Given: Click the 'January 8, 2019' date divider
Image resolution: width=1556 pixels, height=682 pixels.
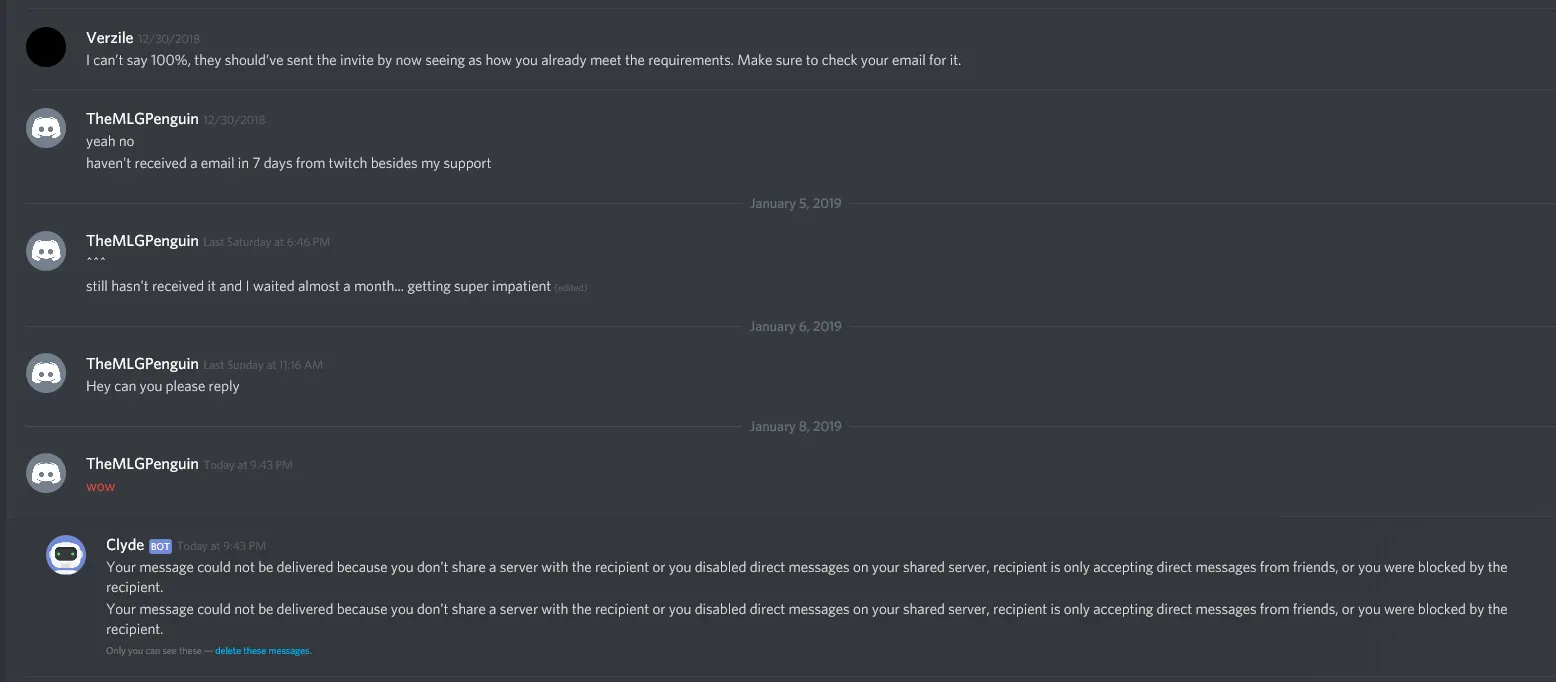Looking at the screenshot, I should (795, 426).
